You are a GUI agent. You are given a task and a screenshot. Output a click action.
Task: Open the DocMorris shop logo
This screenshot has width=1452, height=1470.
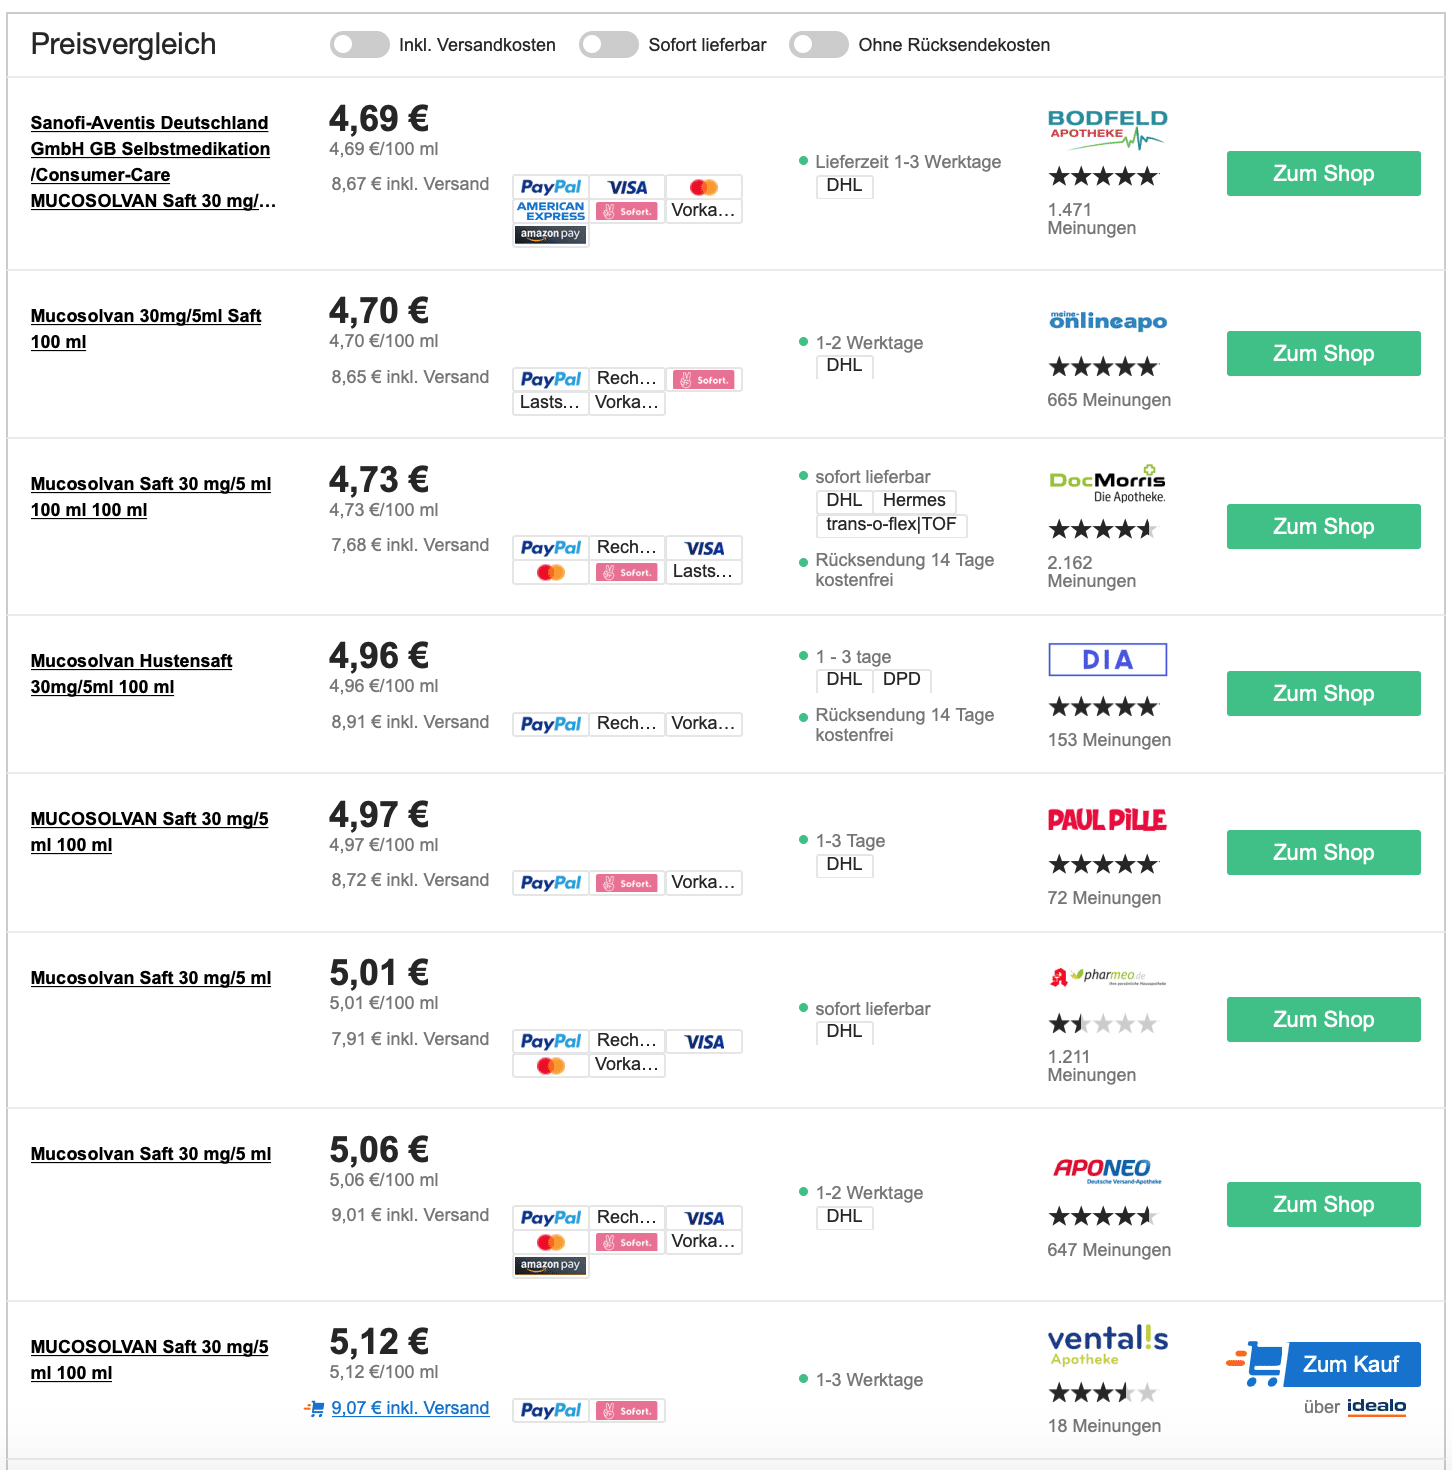click(1107, 484)
